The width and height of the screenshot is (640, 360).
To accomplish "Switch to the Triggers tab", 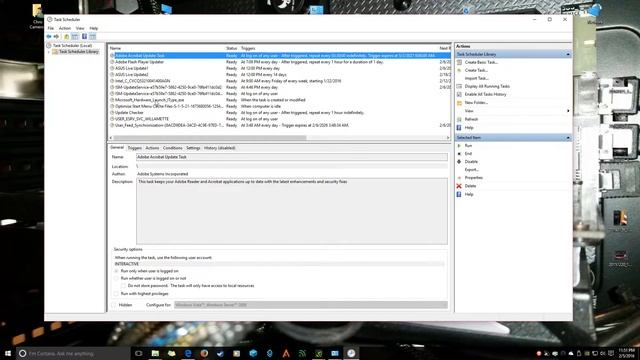I will 134,148.
